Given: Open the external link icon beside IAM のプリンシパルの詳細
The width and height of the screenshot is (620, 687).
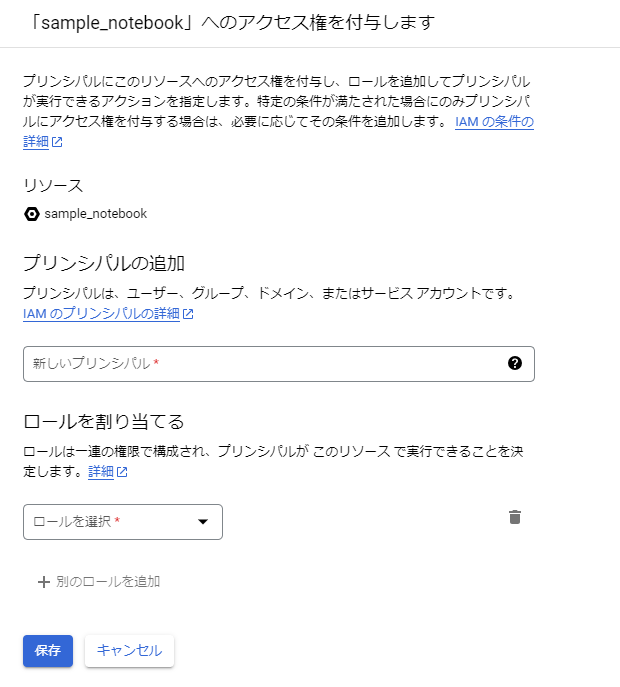Looking at the screenshot, I should 188,314.
